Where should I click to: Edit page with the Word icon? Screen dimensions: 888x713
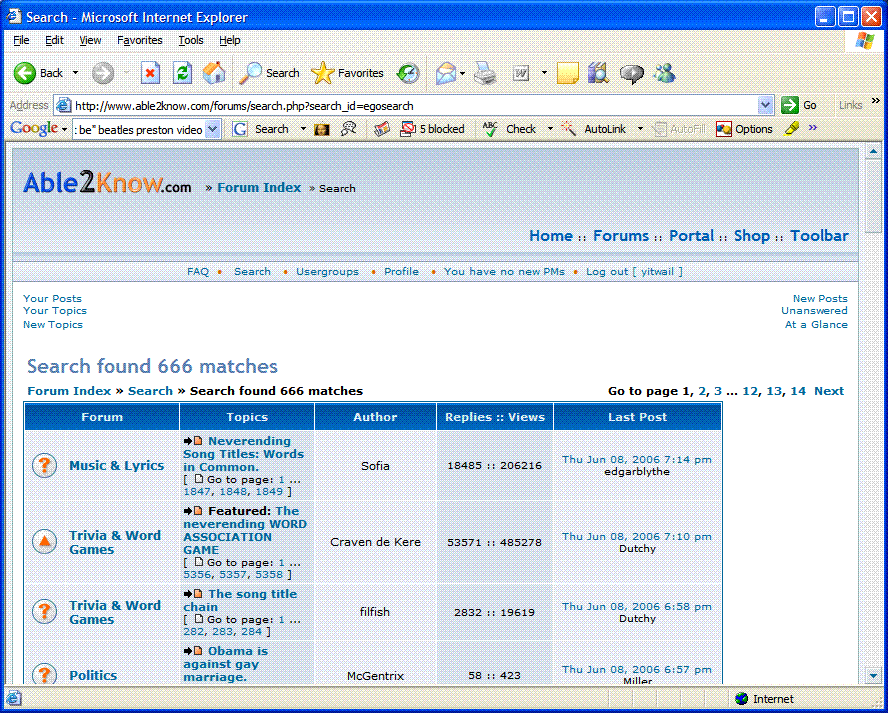click(520, 73)
